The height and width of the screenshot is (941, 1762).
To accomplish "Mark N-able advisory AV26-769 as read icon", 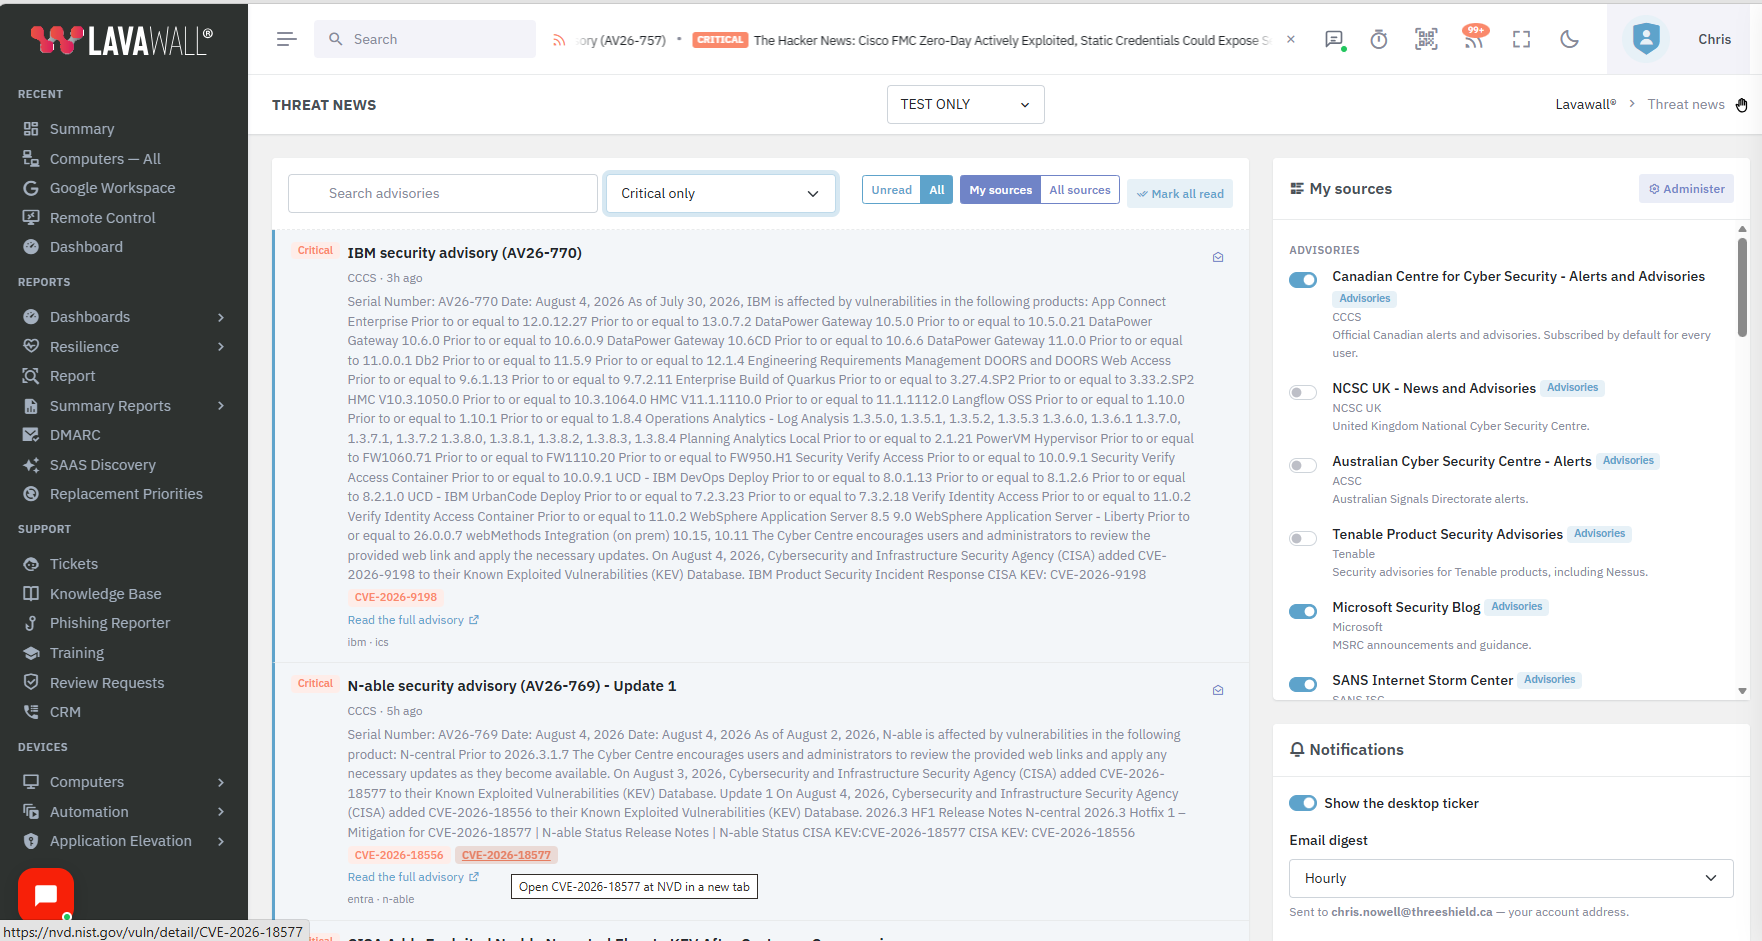I will tap(1218, 690).
